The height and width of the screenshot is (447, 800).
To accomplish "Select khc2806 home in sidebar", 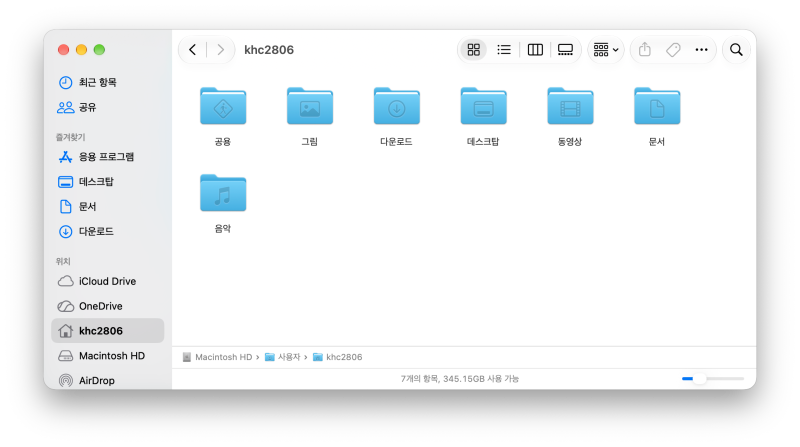I will pyautogui.click(x=108, y=331).
